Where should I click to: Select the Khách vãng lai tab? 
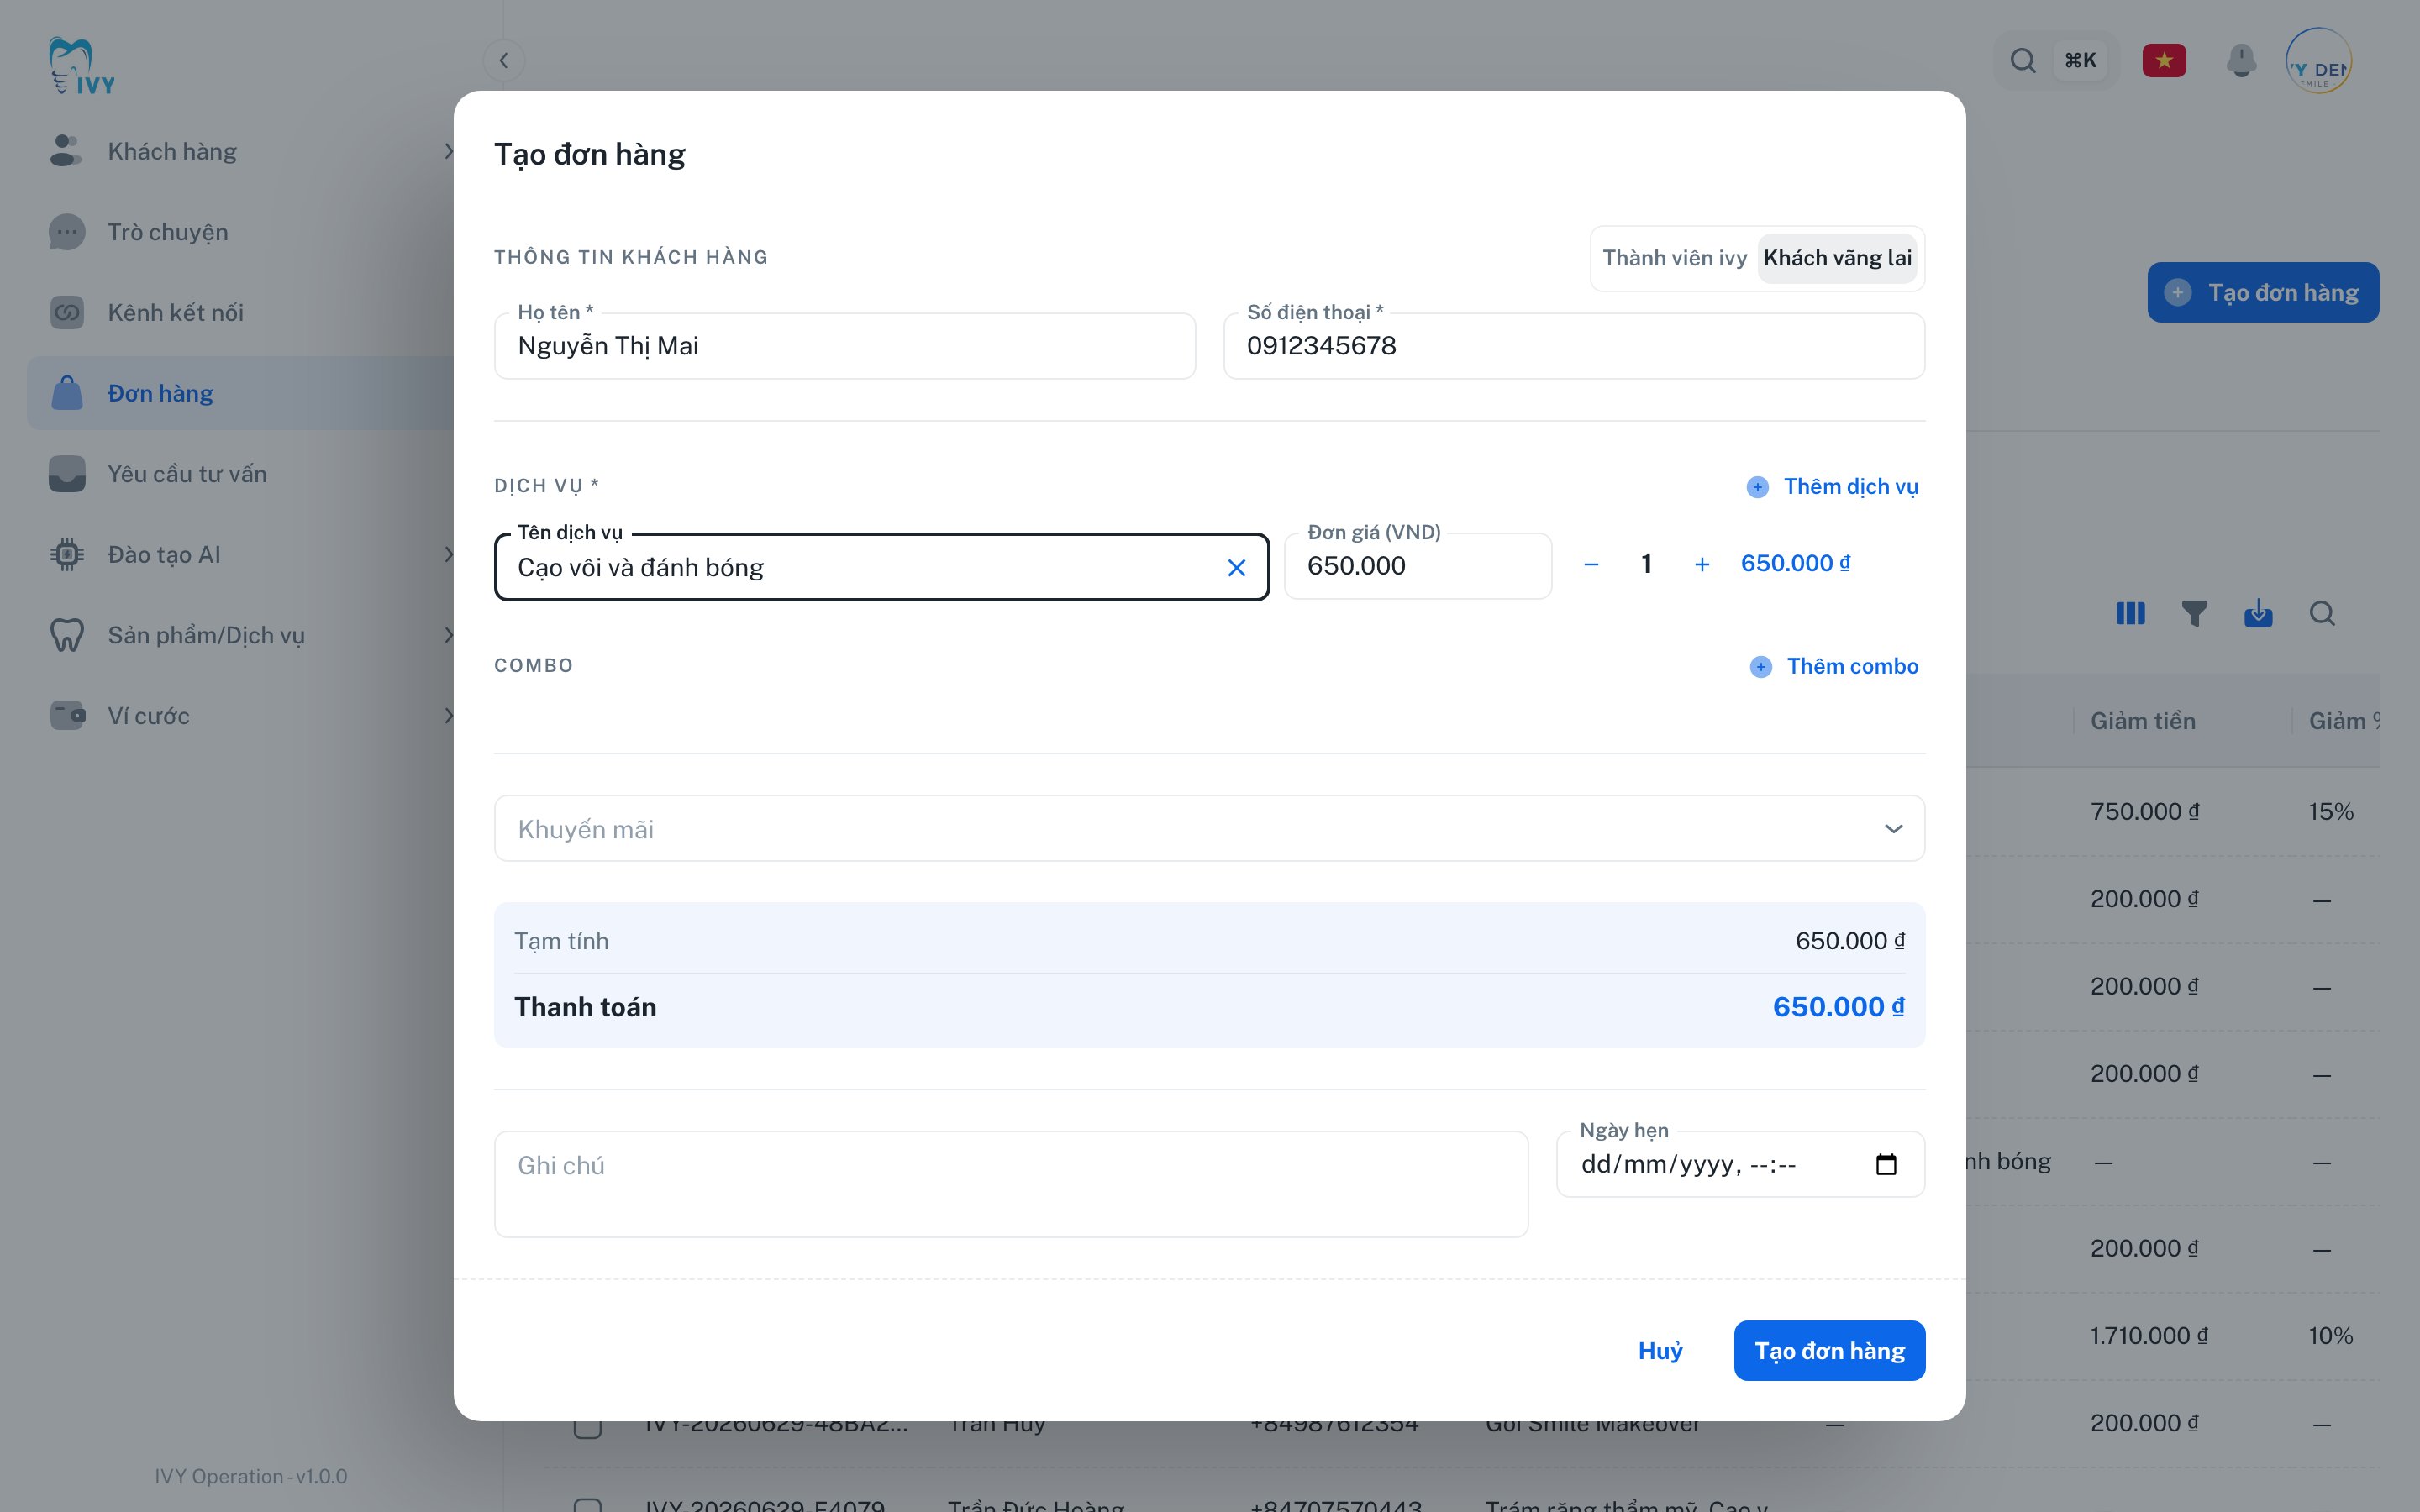(x=1837, y=258)
